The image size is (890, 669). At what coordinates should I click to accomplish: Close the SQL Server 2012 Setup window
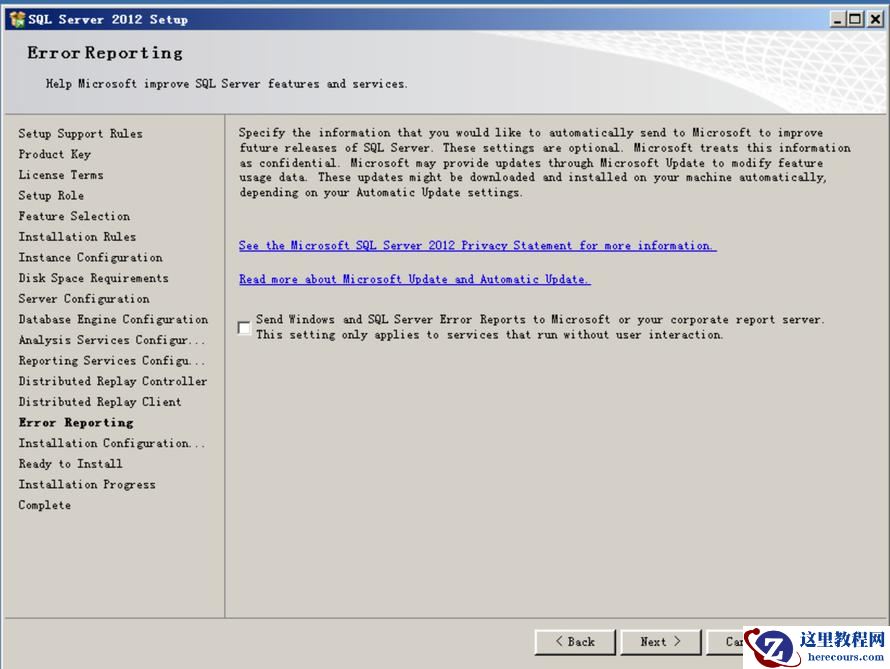[x=875, y=19]
